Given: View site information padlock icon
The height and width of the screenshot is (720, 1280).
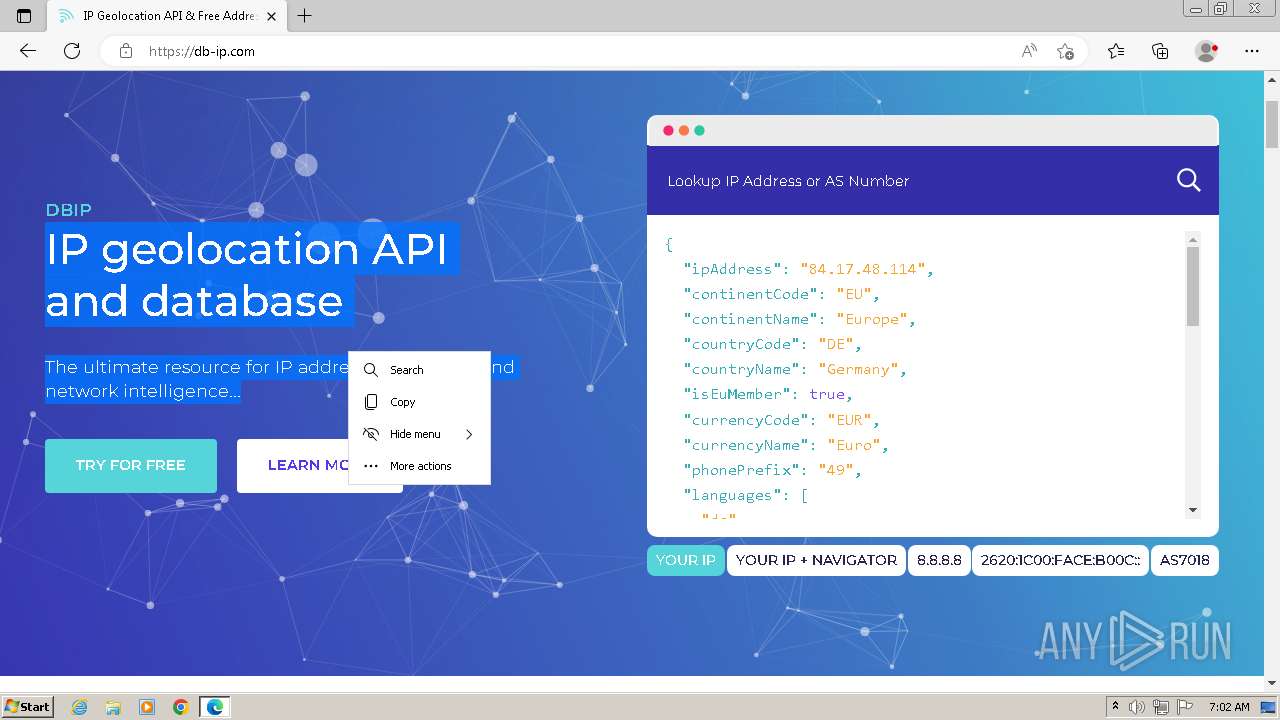Looking at the screenshot, I should 126,51.
